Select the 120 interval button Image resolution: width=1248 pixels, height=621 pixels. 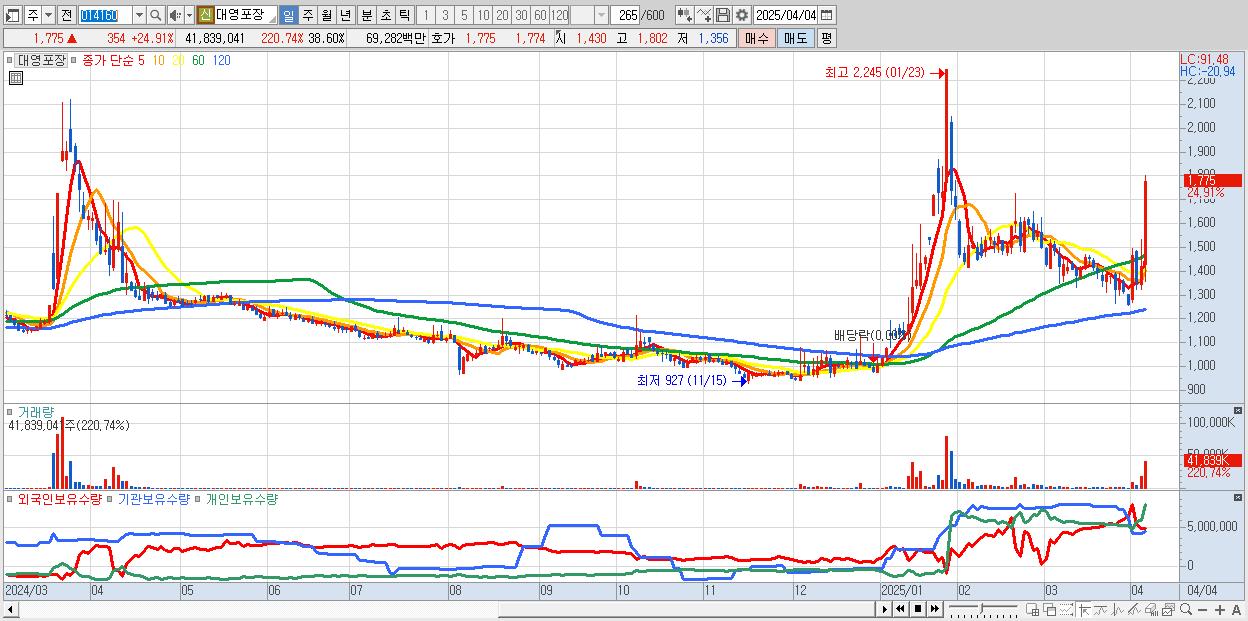[x=560, y=16]
